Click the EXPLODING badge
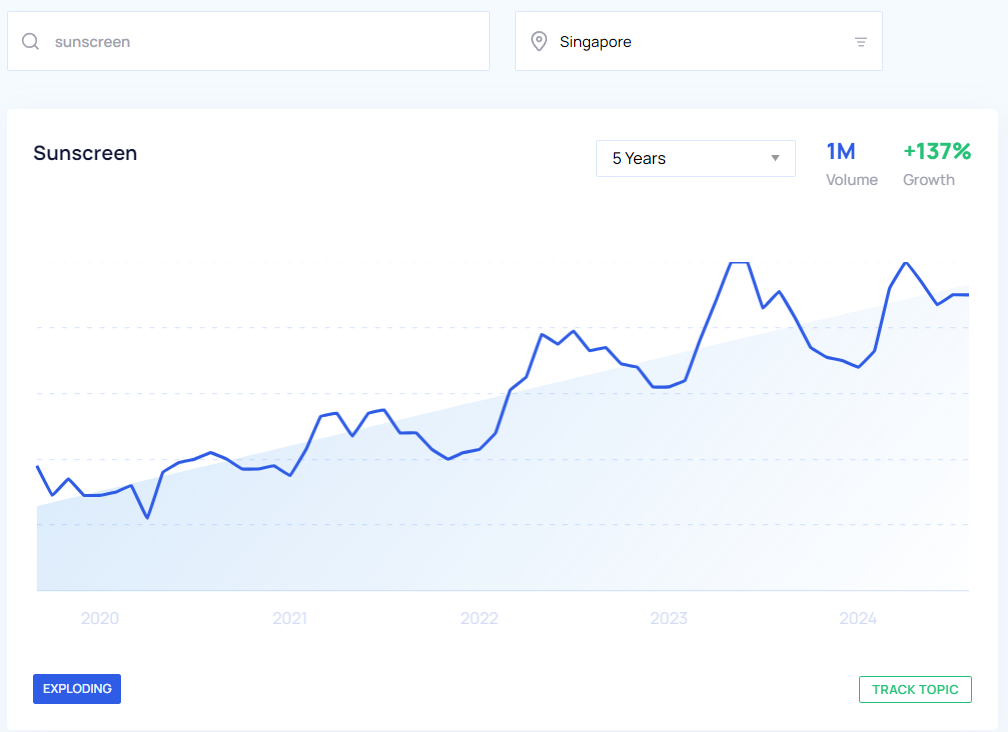The height and width of the screenshot is (732, 1008). click(77, 689)
